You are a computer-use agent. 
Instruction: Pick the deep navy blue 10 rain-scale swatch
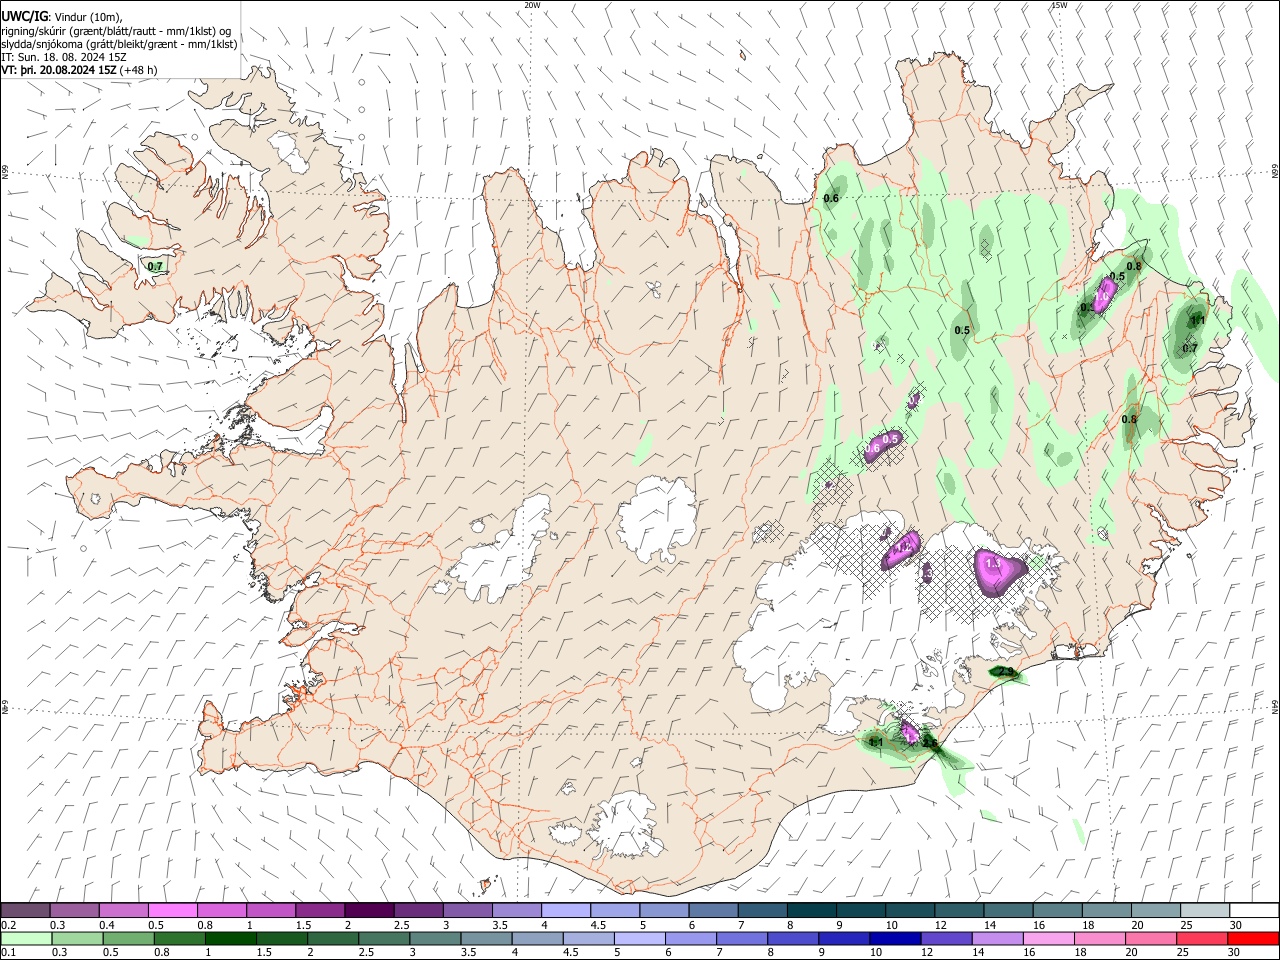[895, 938]
